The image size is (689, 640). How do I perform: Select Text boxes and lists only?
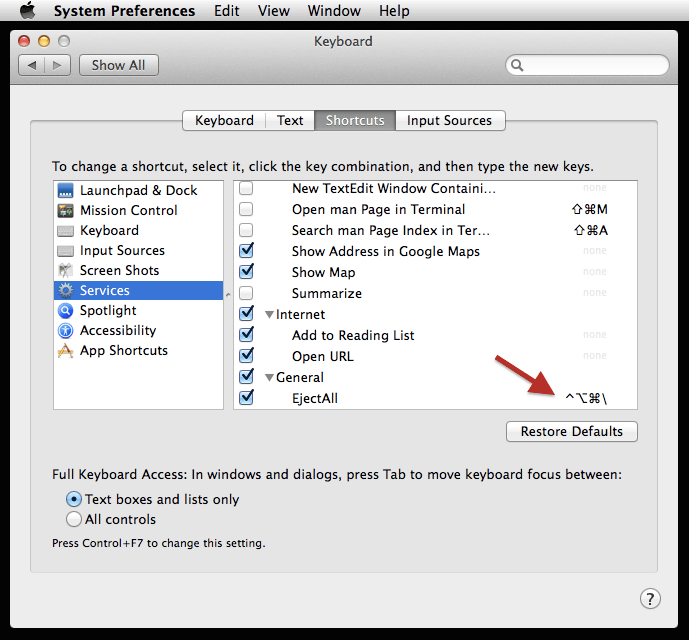(x=74, y=499)
